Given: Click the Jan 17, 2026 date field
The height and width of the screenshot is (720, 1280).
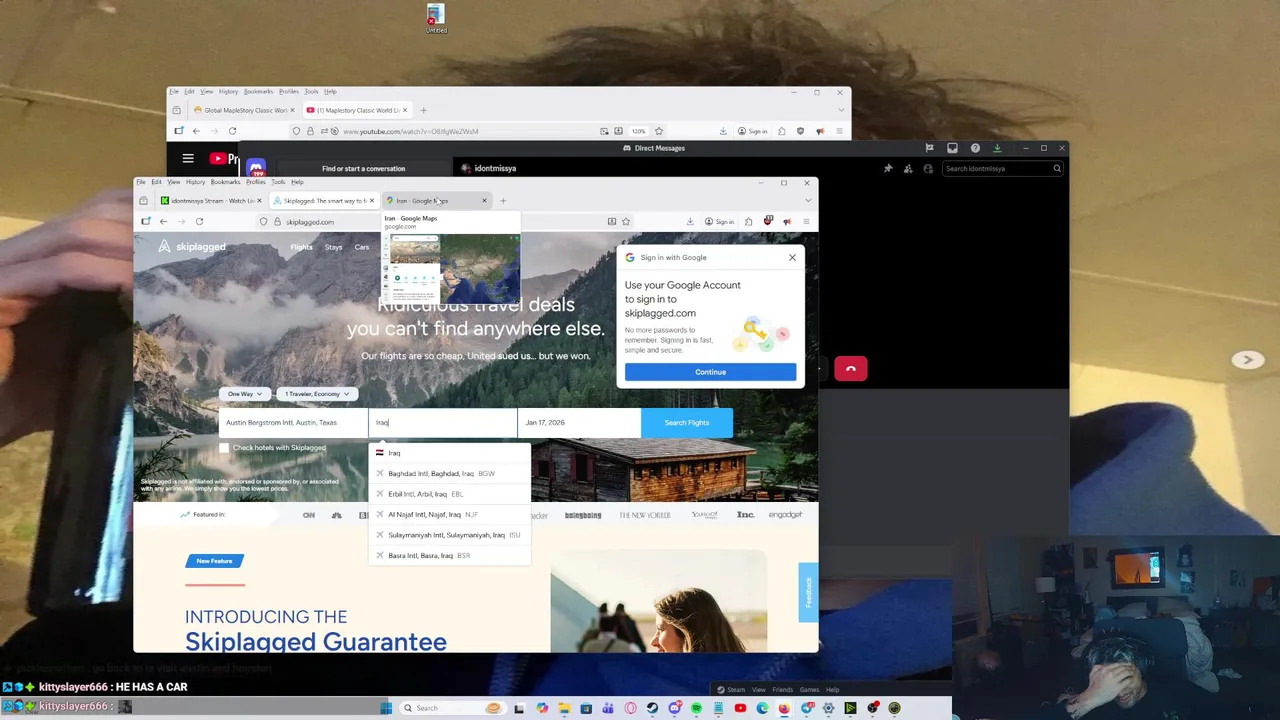Looking at the screenshot, I should [x=579, y=423].
